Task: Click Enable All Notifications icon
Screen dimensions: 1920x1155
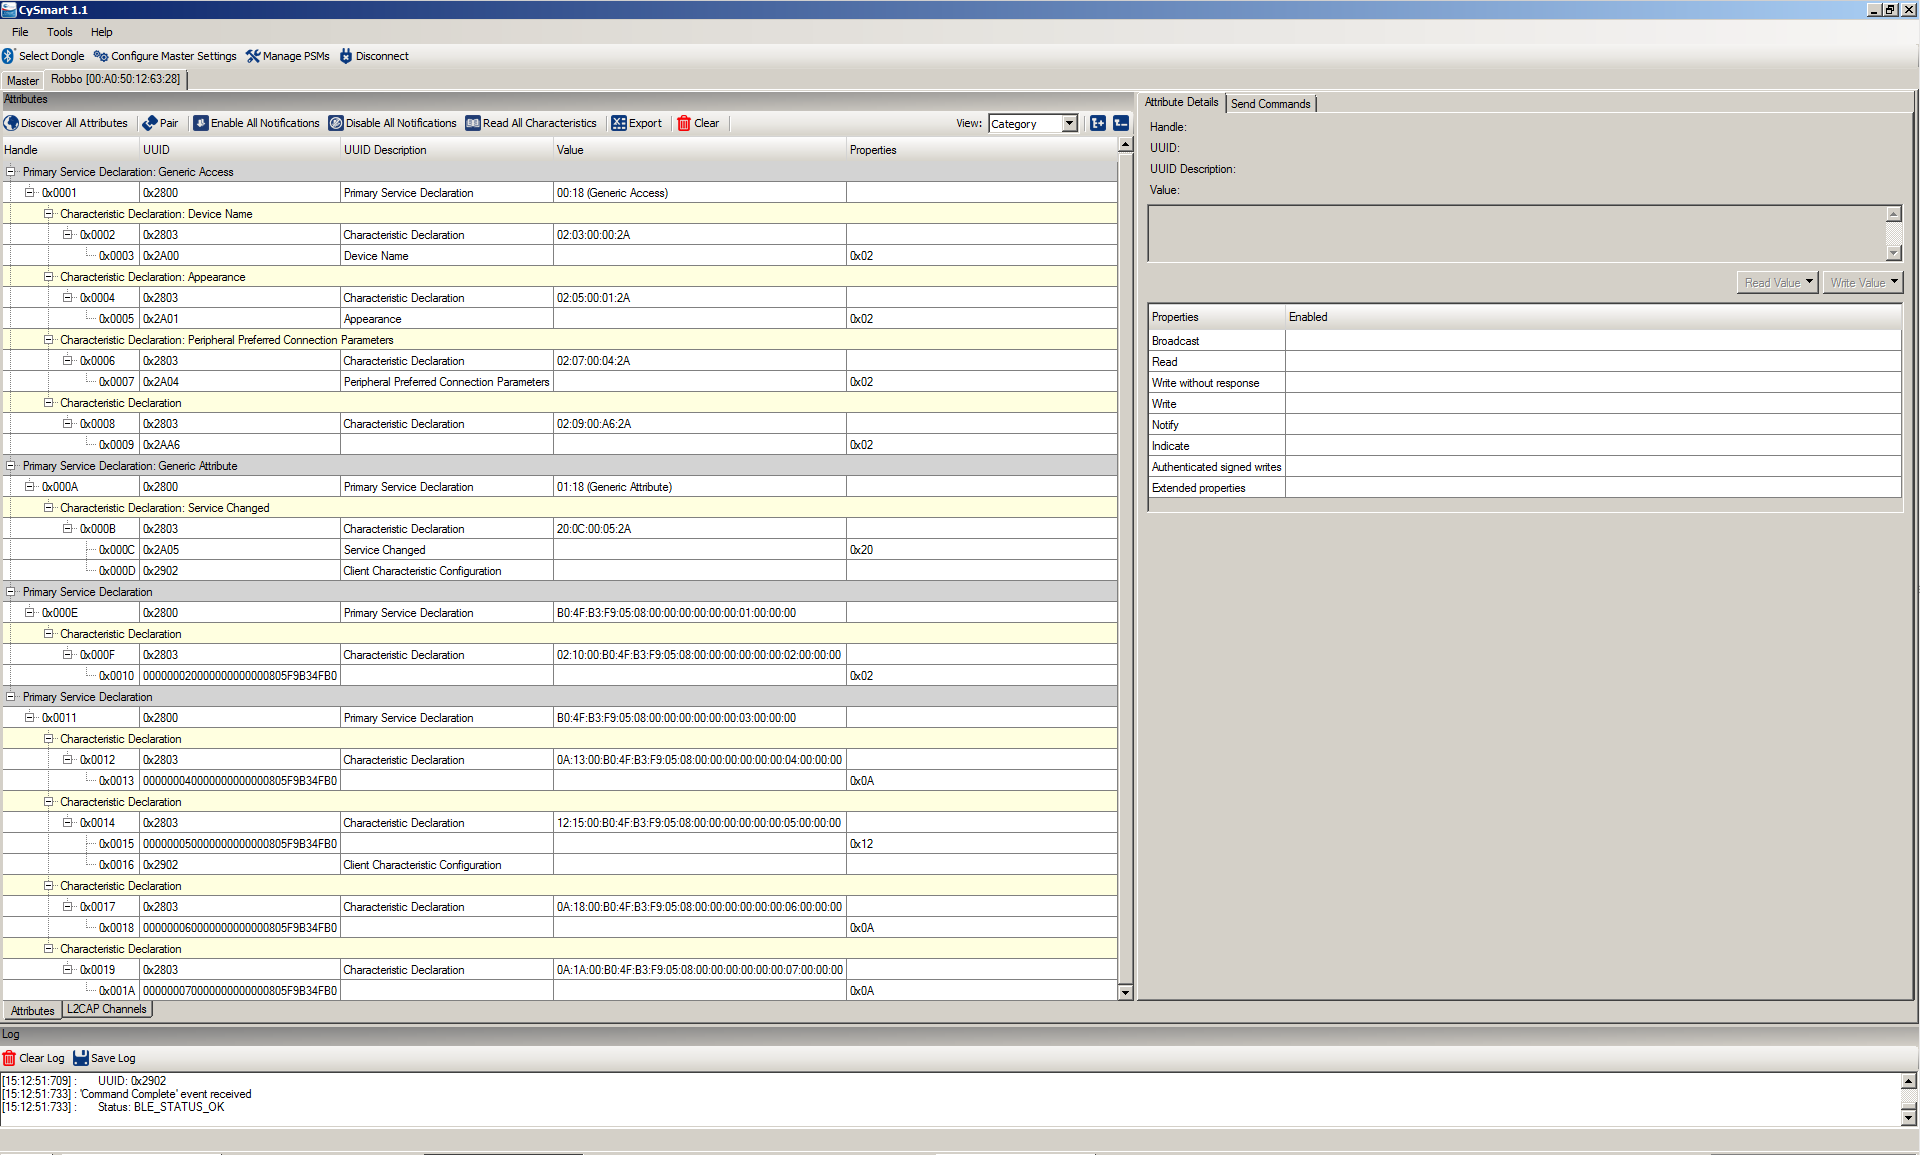Action: coord(201,123)
